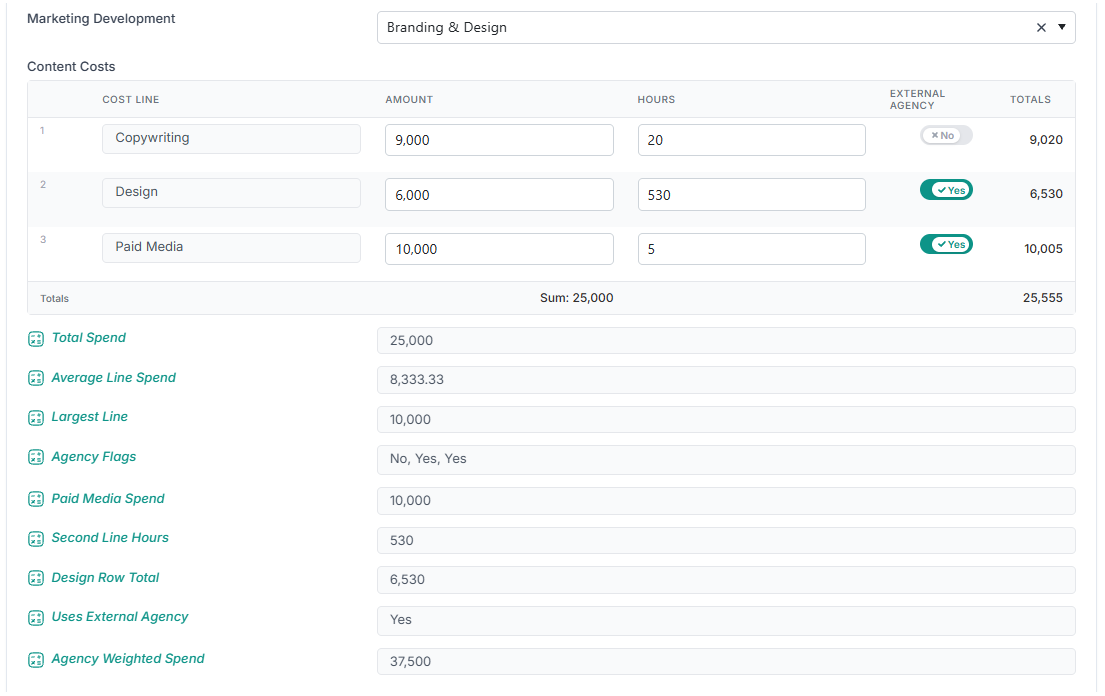Click the Design hours field showing 530
The width and height of the screenshot is (1105, 696).
pyautogui.click(x=751, y=194)
